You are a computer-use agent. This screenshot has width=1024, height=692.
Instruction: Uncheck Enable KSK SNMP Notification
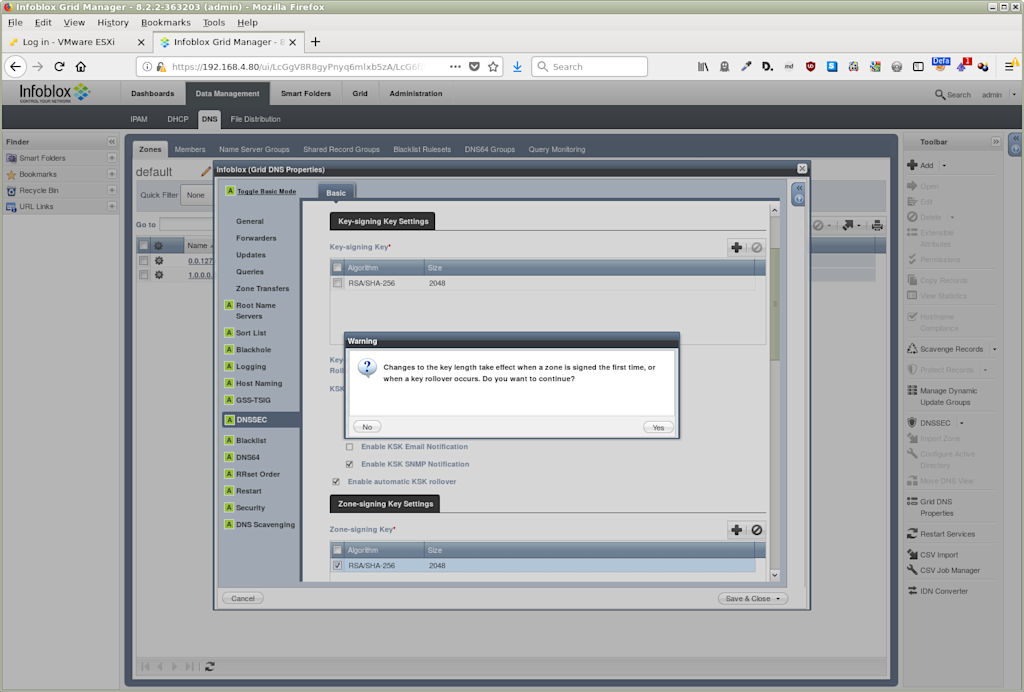pyautogui.click(x=349, y=464)
